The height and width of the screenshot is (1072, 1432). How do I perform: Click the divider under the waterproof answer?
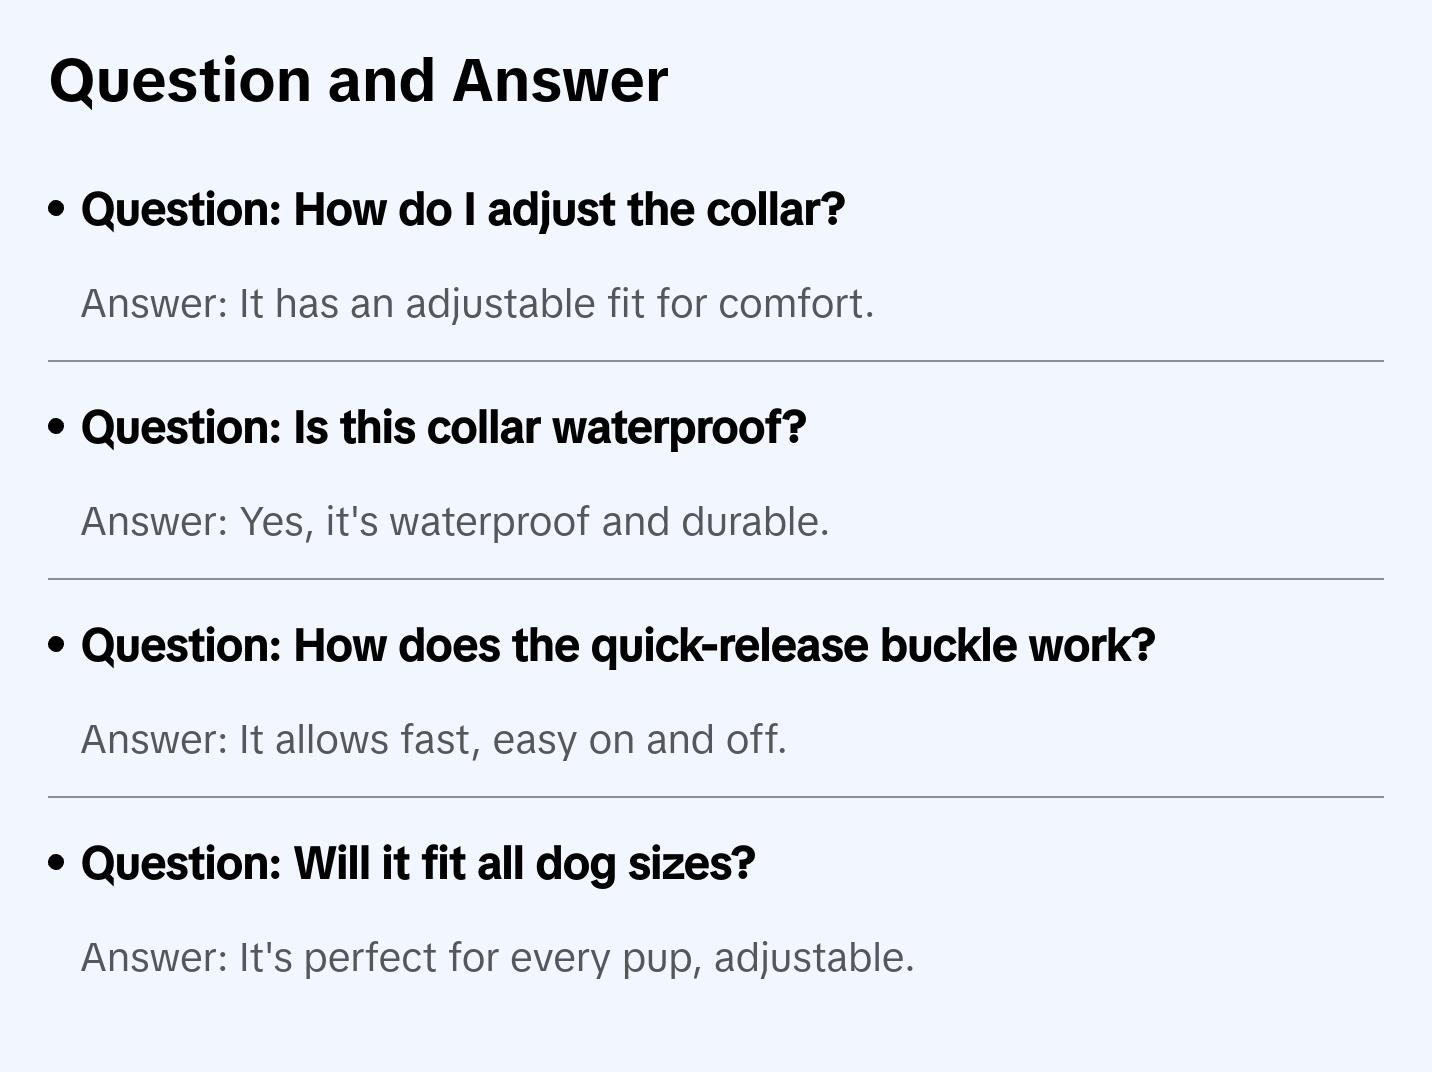point(716,579)
